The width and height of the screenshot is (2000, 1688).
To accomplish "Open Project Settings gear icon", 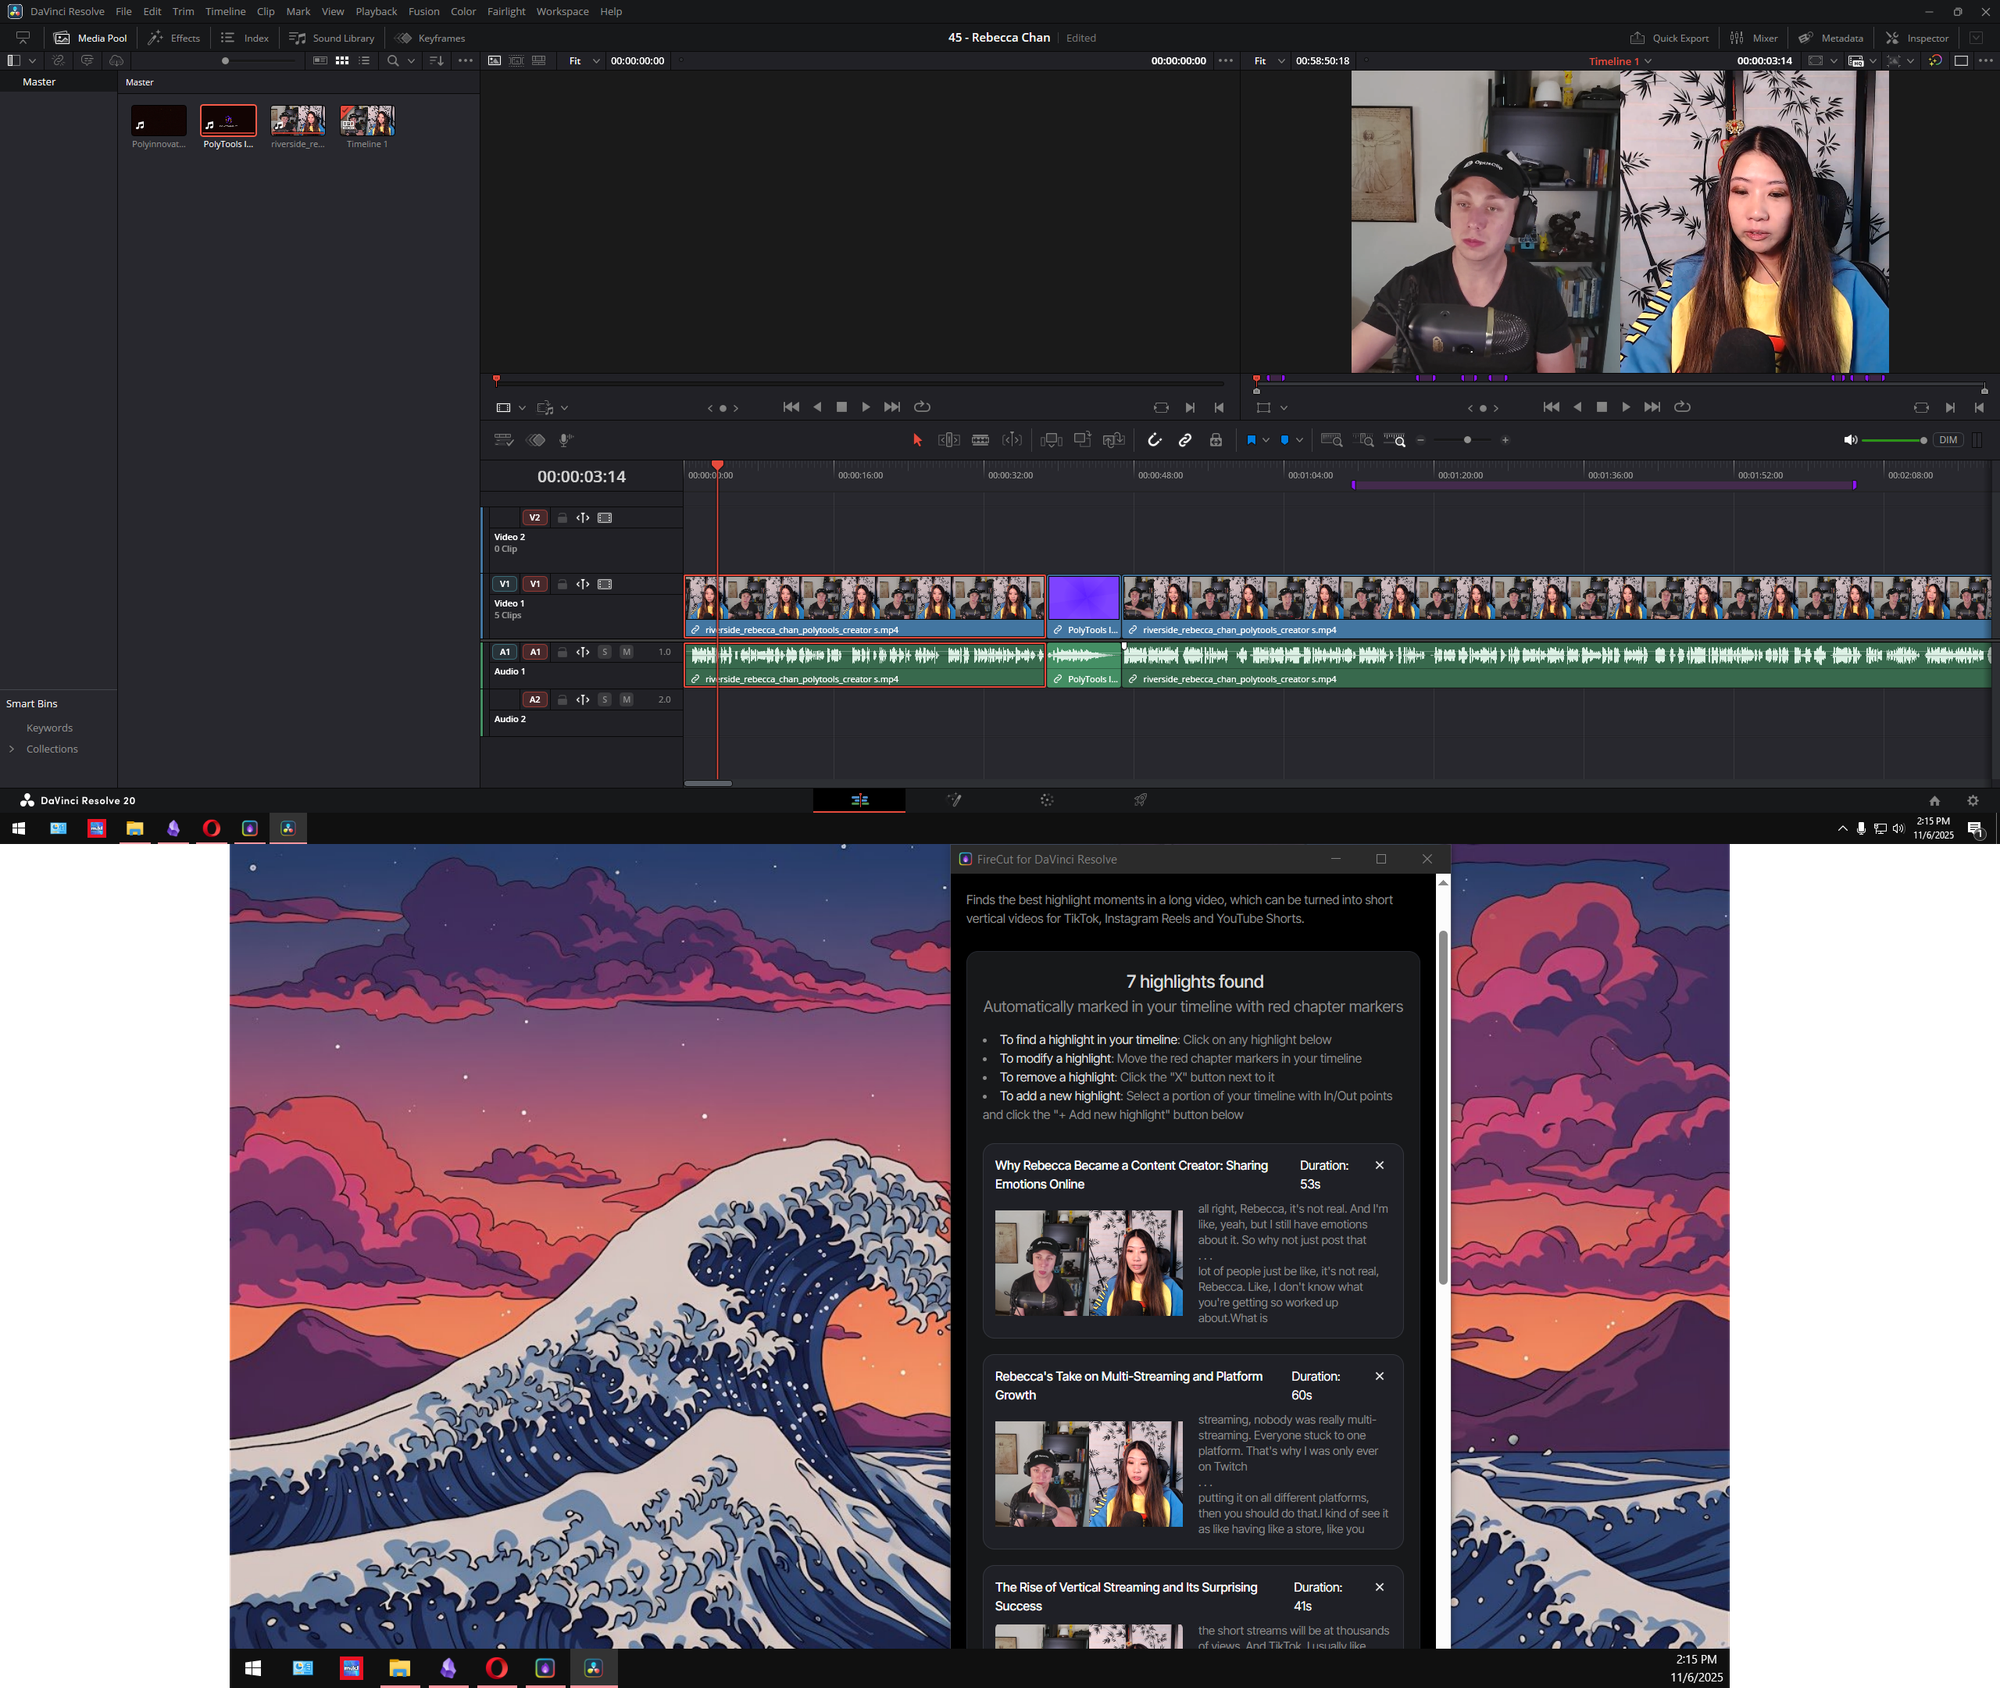I will tap(1972, 801).
